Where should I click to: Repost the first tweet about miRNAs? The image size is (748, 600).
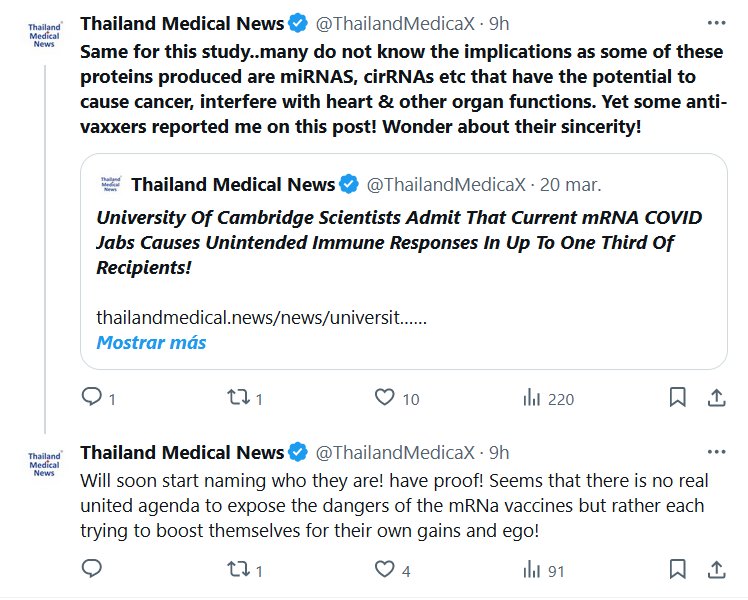(238, 398)
